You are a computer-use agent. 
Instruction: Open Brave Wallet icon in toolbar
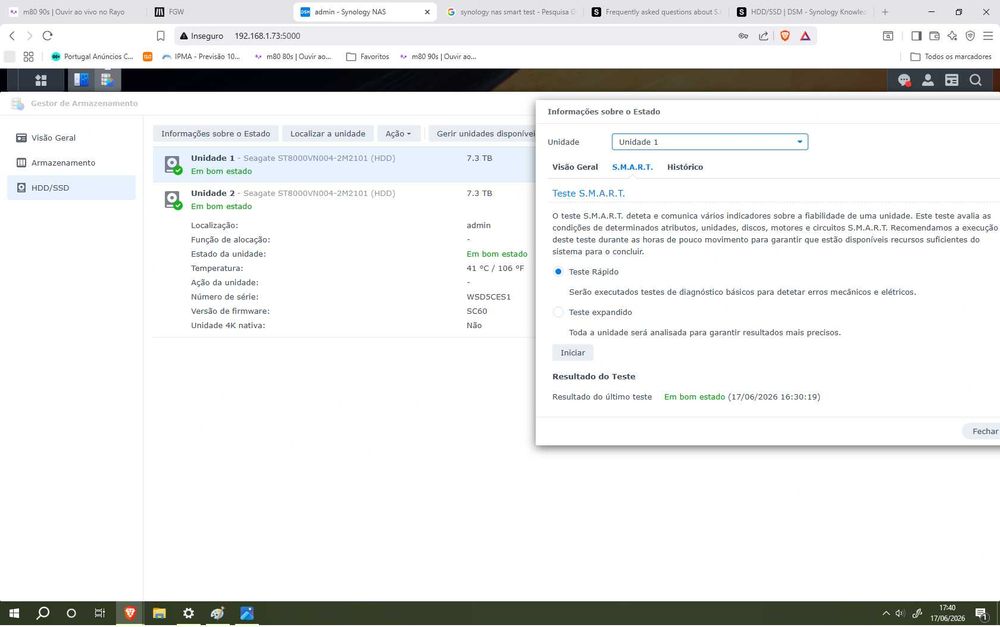[934, 36]
